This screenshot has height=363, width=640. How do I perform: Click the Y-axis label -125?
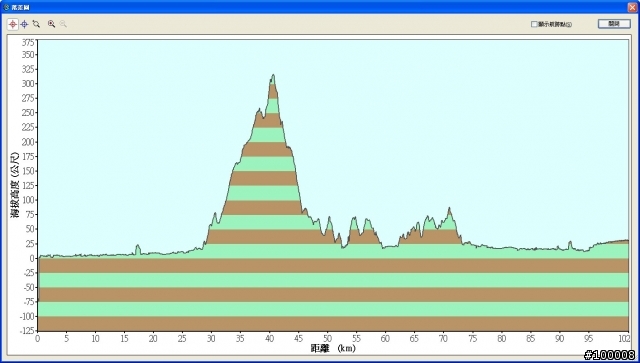[x=27, y=331]
